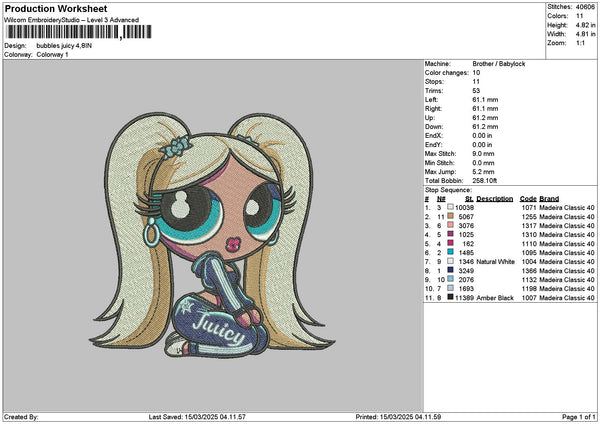Screen dimensions: 600x424
Task: Click the Max Stitch value 9.0 mm
Action: (483, 154)
